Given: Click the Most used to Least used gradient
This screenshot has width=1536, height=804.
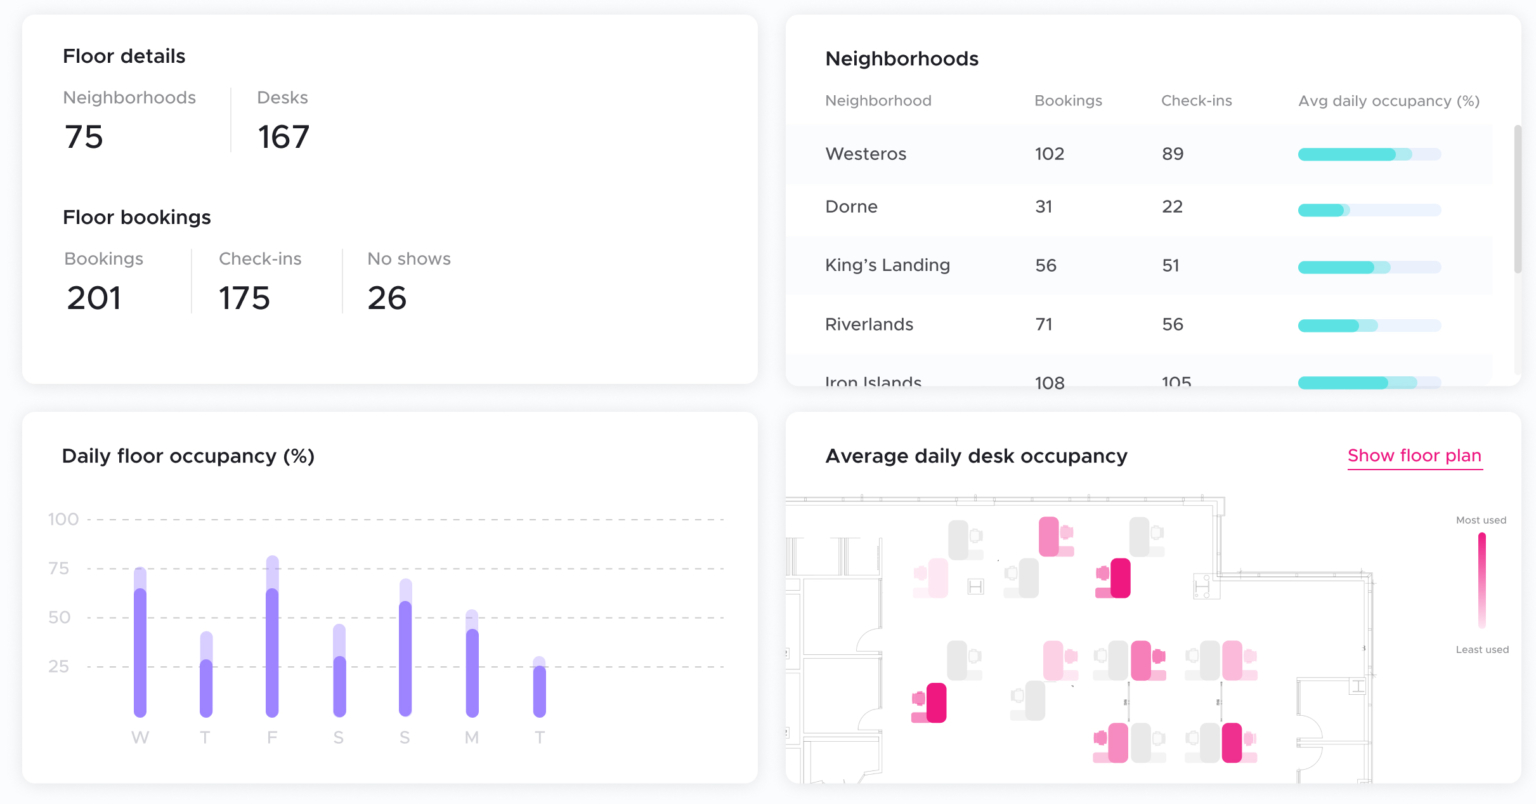Looking at the screenshot, I should pyautogui.click(x=1482, y=581).
